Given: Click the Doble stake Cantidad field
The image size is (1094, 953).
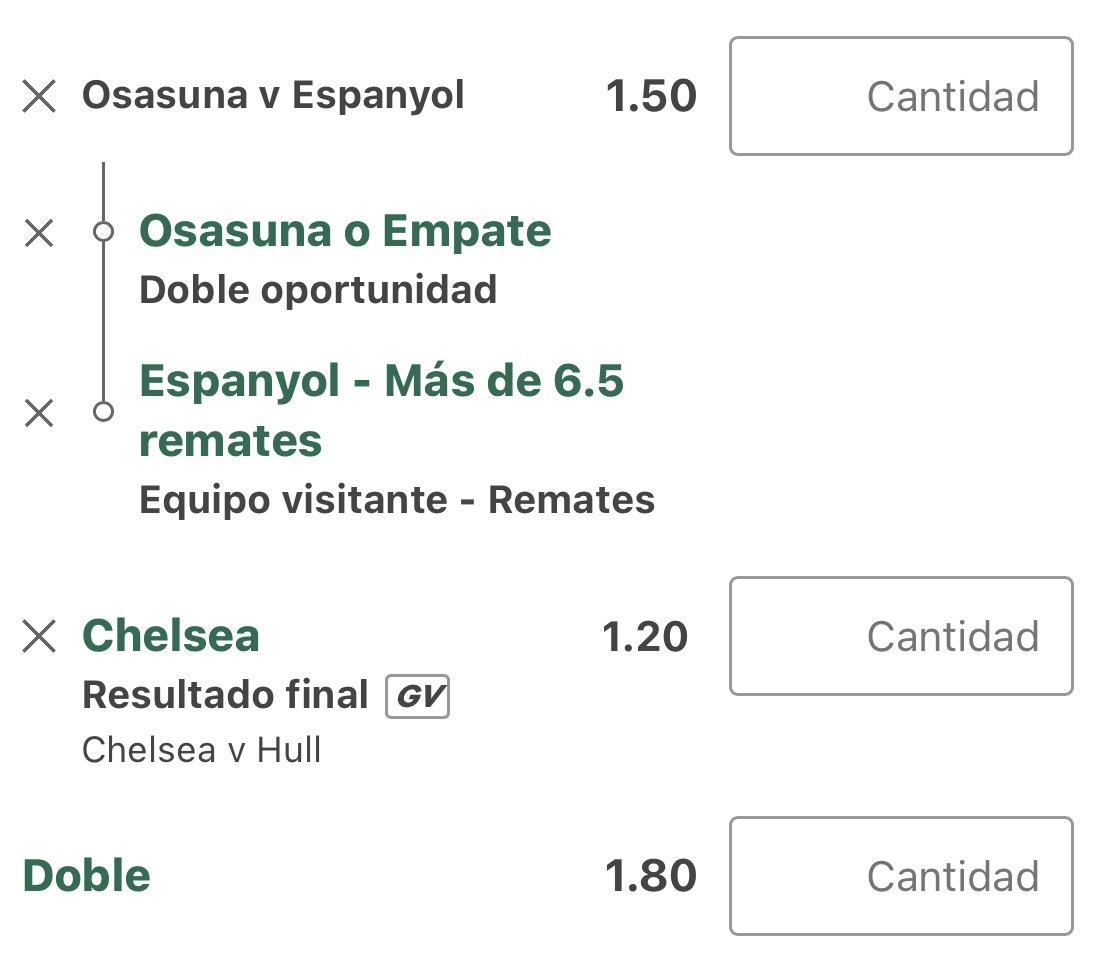Looking at the screenshot, I should [x=901, y=876].
